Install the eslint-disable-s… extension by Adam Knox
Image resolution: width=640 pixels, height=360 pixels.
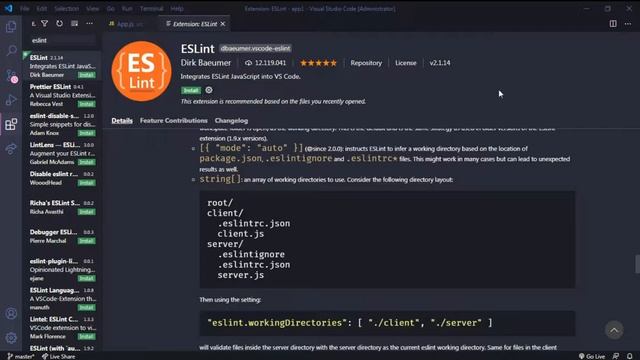(x=87, y=133)
